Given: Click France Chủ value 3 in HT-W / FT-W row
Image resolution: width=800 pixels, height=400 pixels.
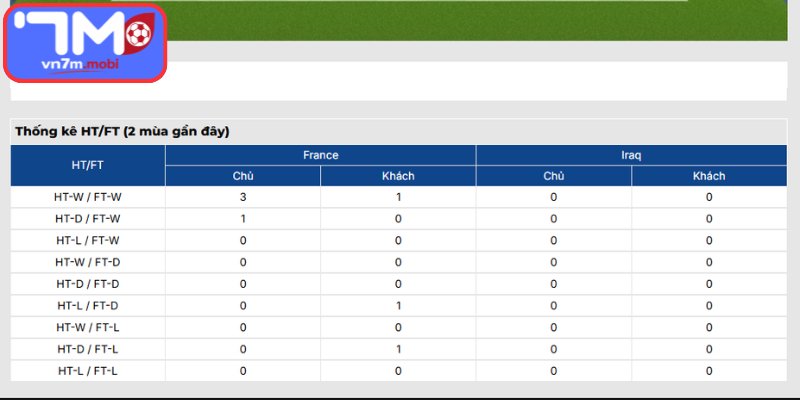Looking at the screenshot, I should [243, 197].
